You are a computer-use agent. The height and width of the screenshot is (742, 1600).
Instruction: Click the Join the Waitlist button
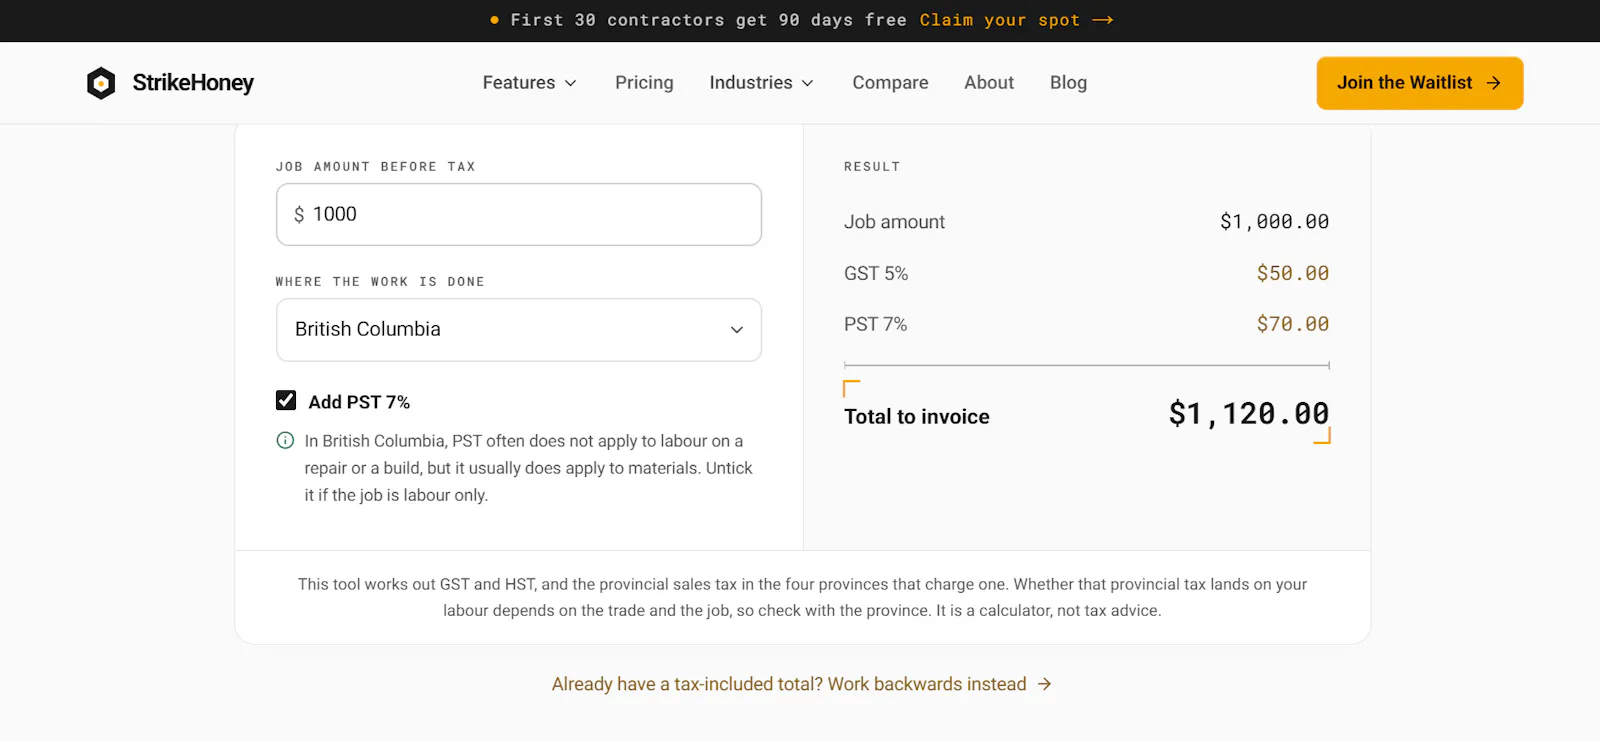coord(1420,83)
